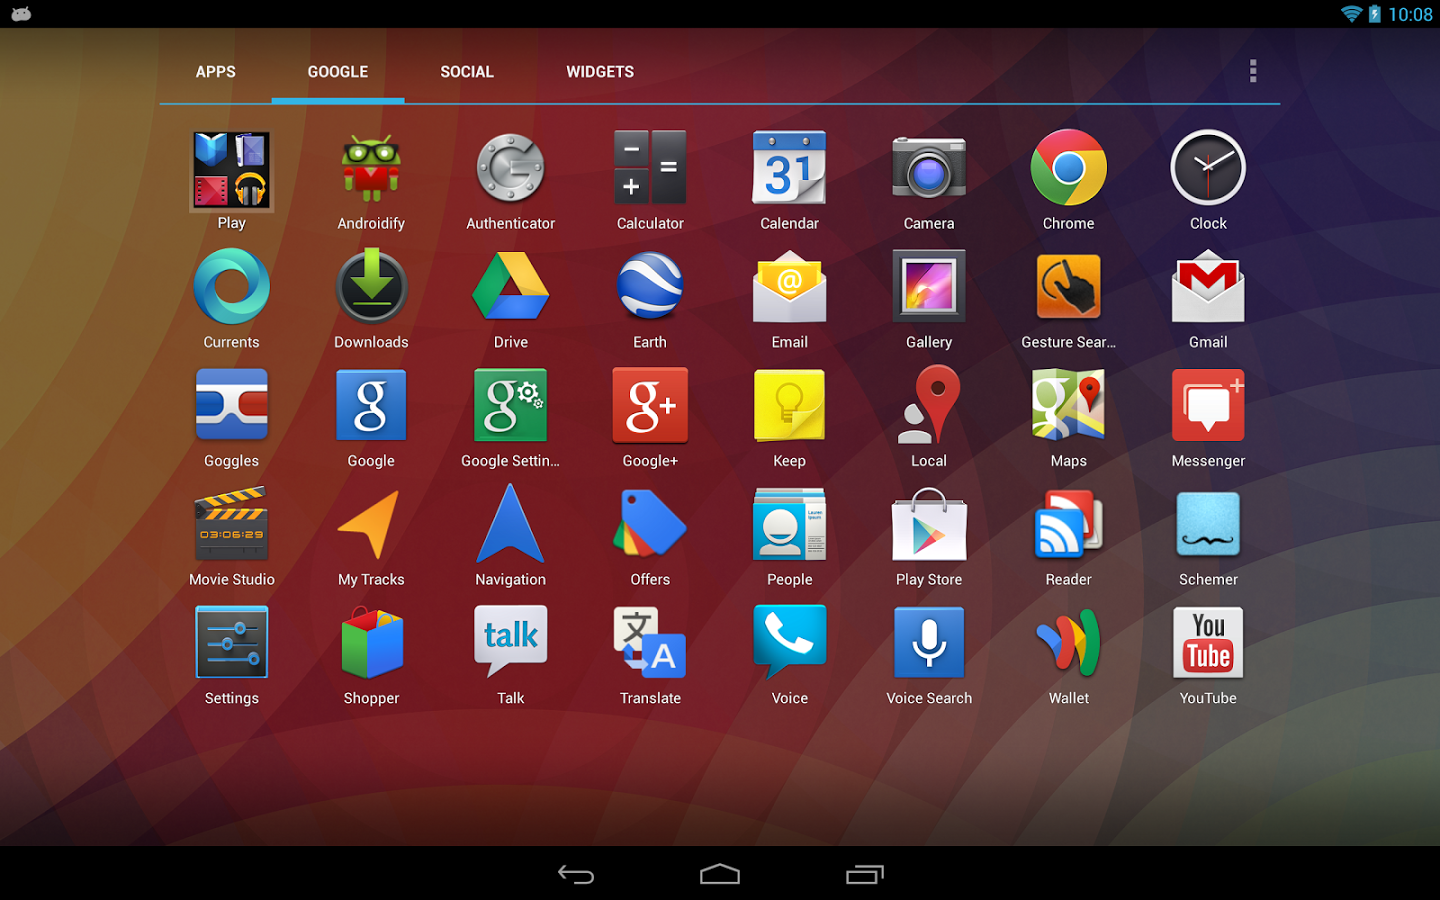The height and width of the screenshot is (900, 1440).
Task: Switch to the SOCIAL tab
Action: point(467,72)
